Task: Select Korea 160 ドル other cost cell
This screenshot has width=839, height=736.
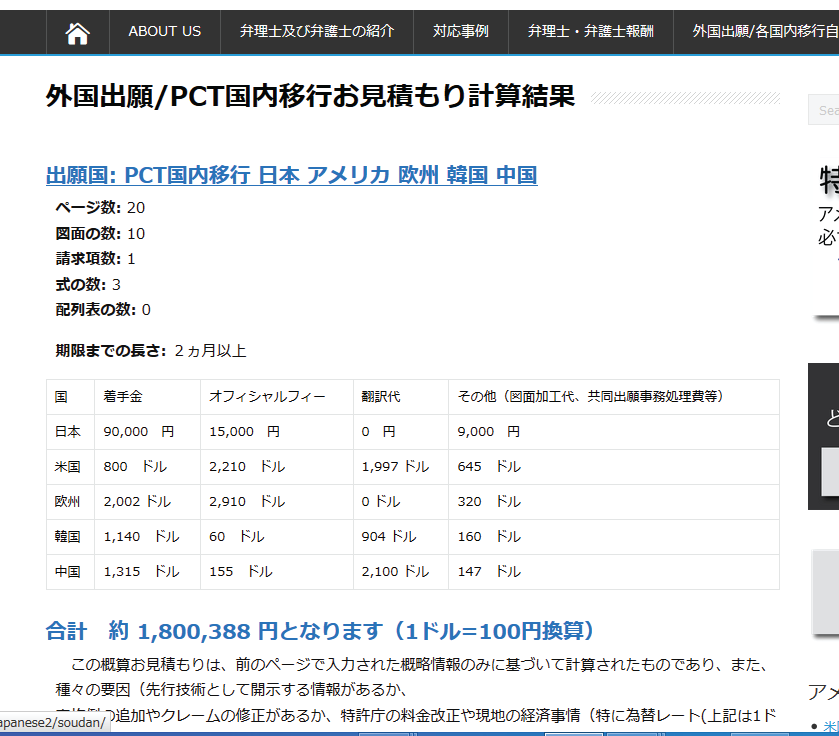Action: pos(614,536)
